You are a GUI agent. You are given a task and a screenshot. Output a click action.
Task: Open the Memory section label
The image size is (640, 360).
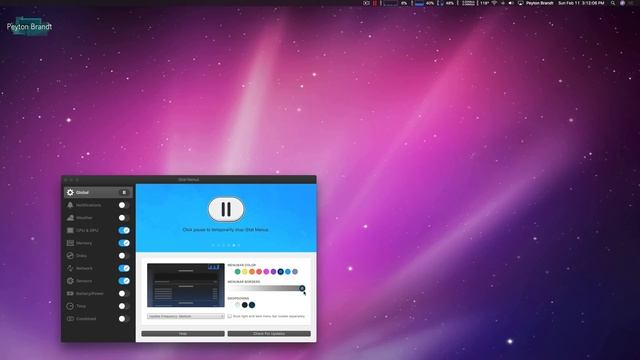tap(84, 243)
